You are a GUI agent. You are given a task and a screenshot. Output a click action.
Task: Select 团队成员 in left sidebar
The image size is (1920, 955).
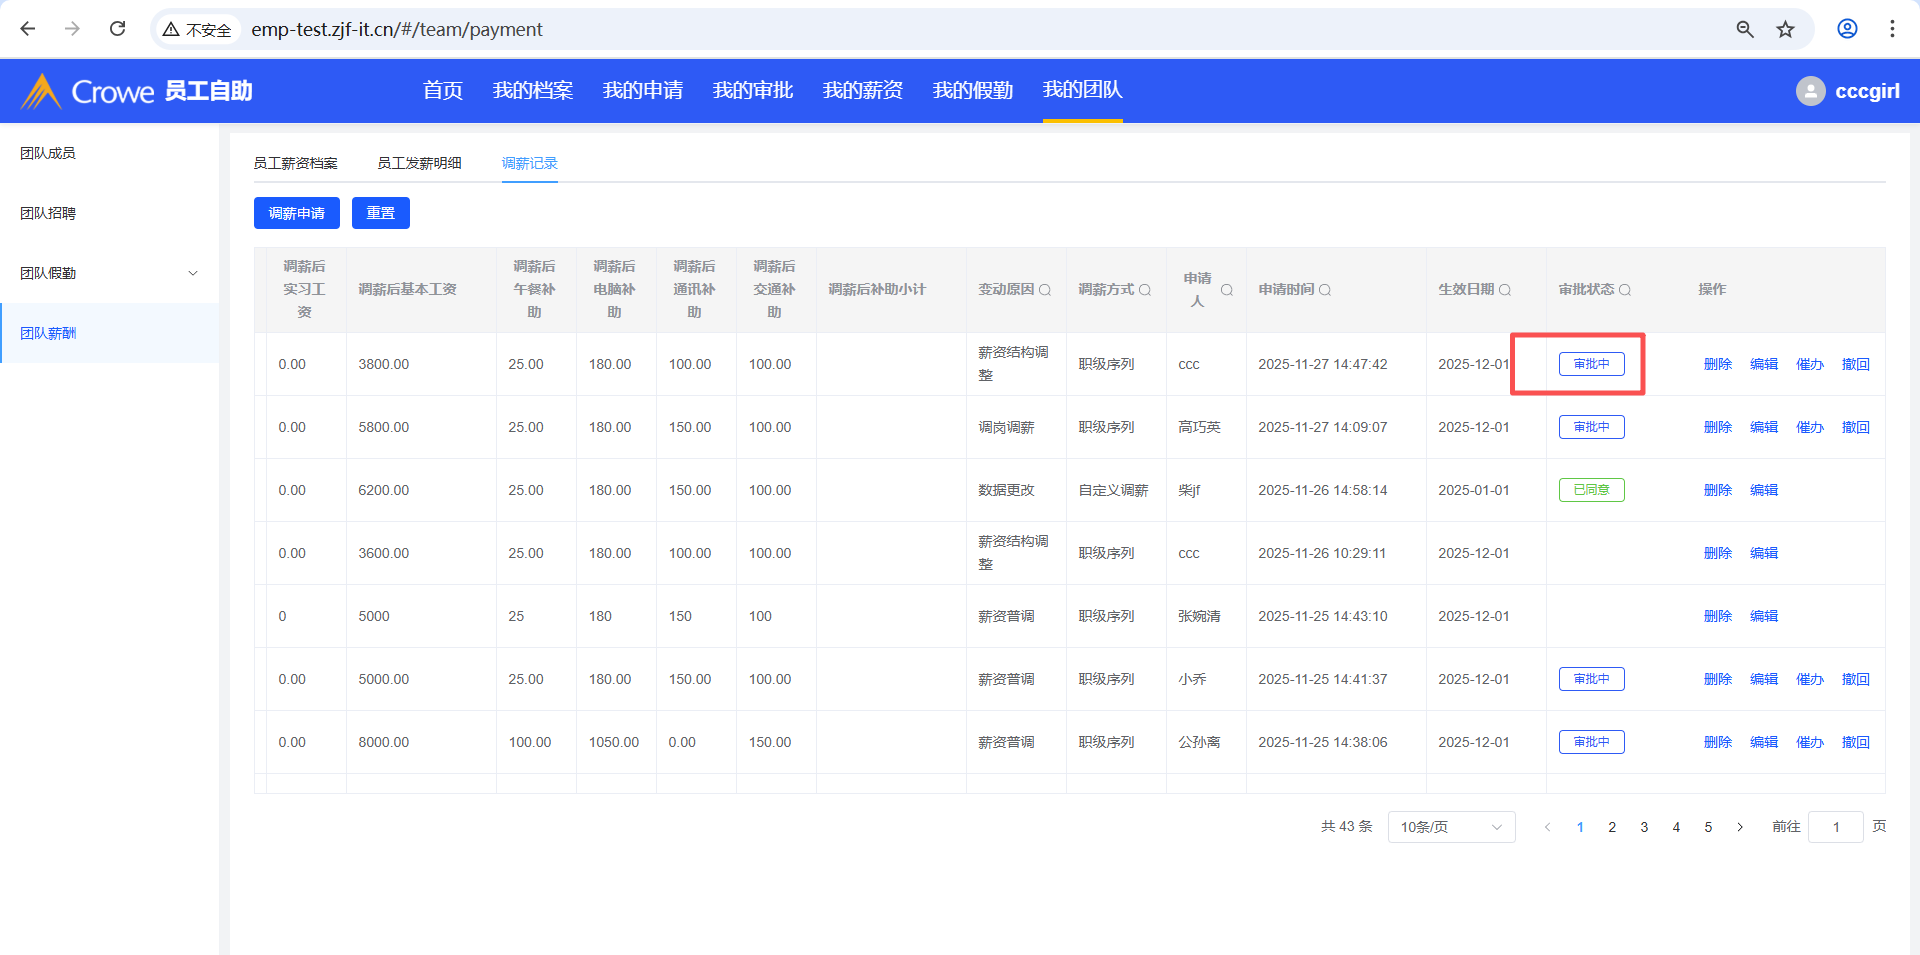tap(48, 153)
